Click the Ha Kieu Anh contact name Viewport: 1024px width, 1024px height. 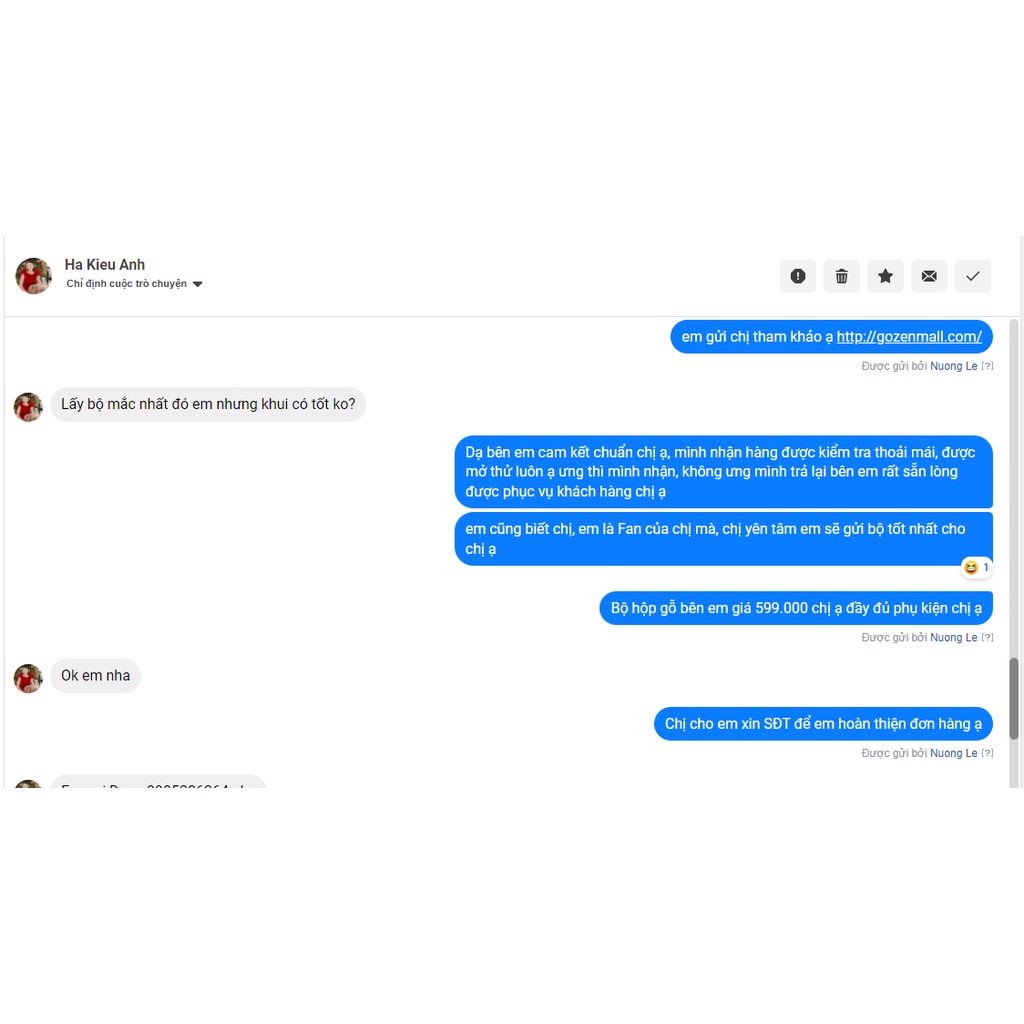point(104,264)
